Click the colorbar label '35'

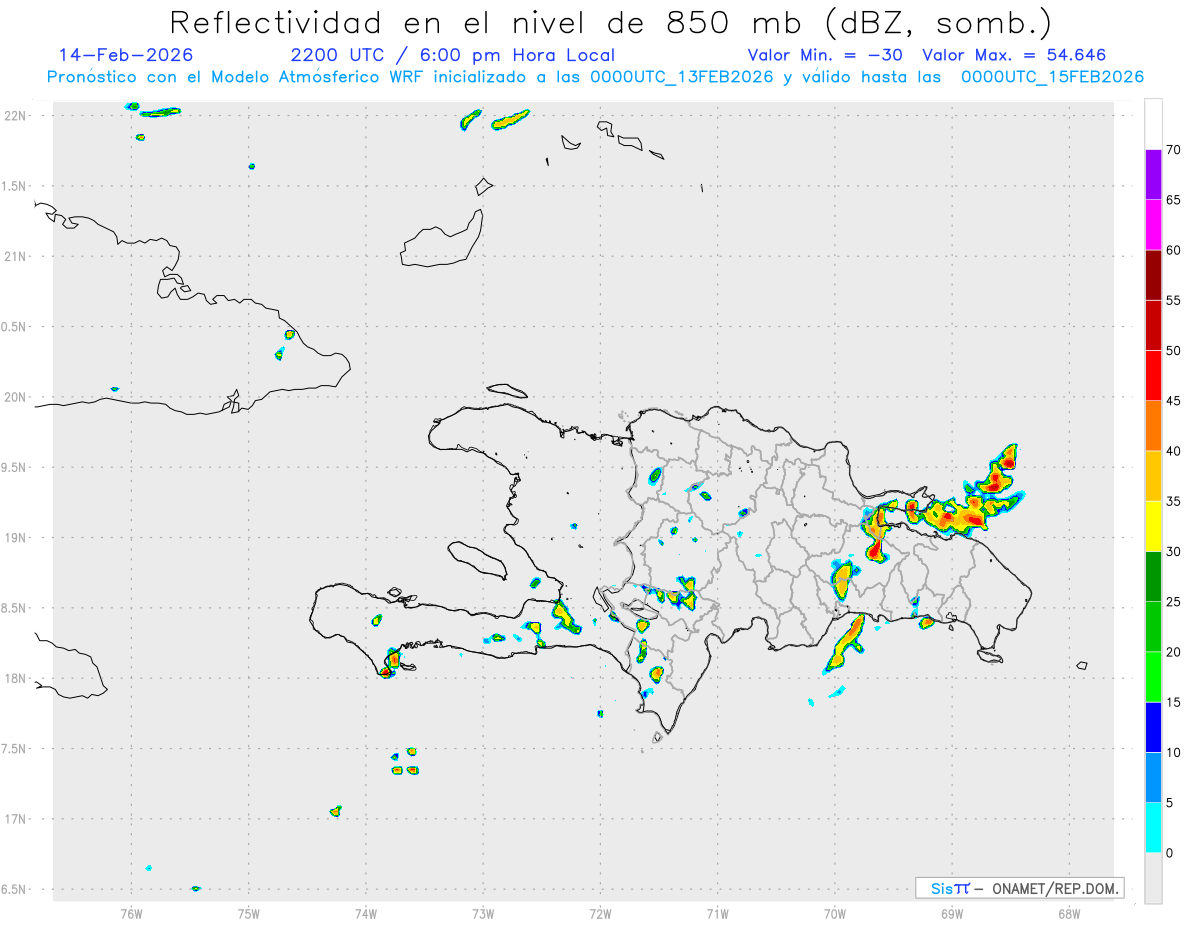1174,502
